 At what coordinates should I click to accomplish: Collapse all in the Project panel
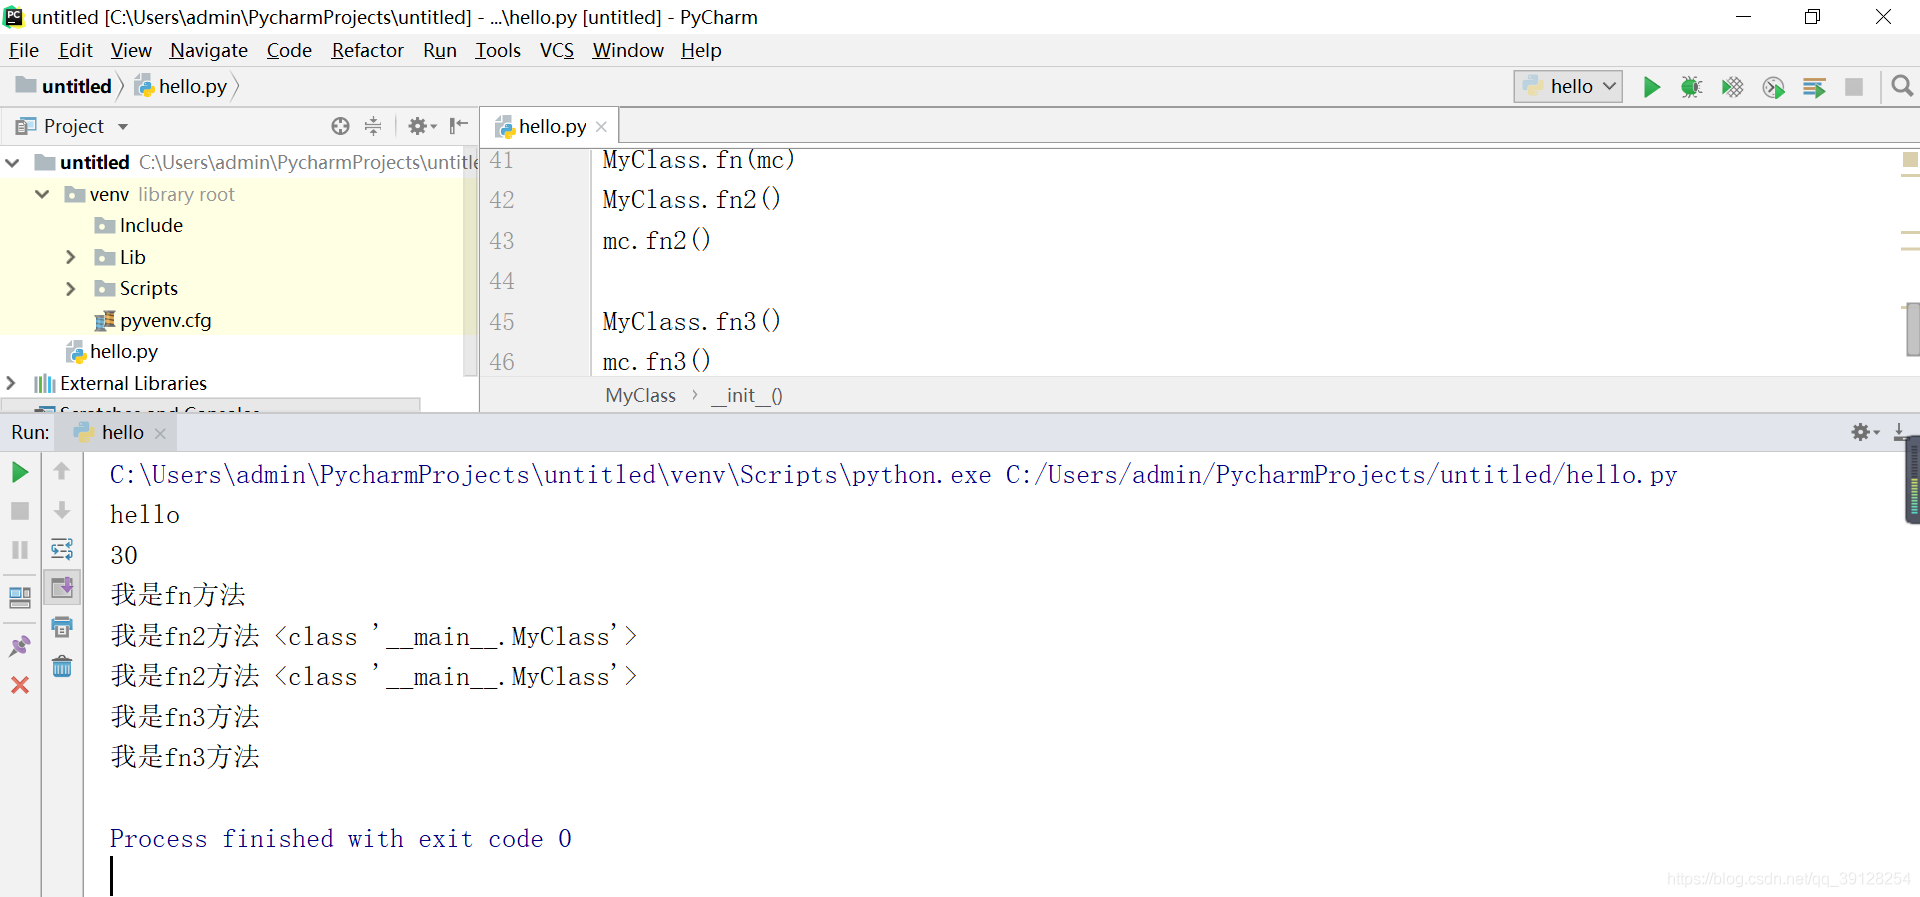coord(373,126)
